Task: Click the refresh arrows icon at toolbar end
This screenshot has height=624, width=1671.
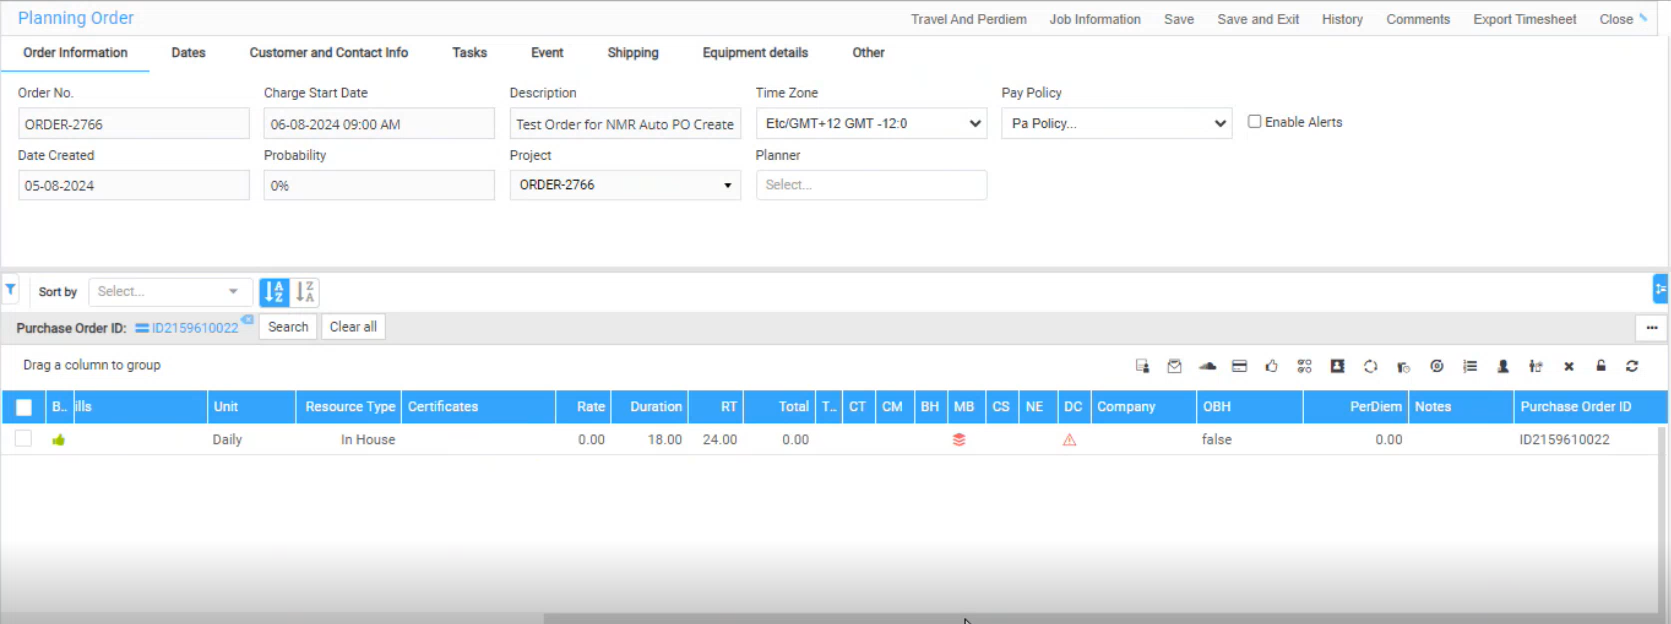Action: coord(1632,367)
